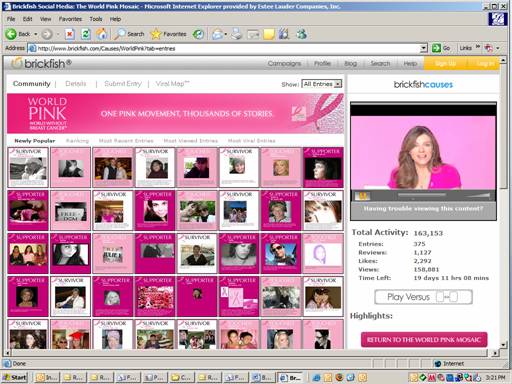This screenshot has height=384, width=512.
Task: Open the History clock icon
Action: pyautogui.click(x=199, y=34)
